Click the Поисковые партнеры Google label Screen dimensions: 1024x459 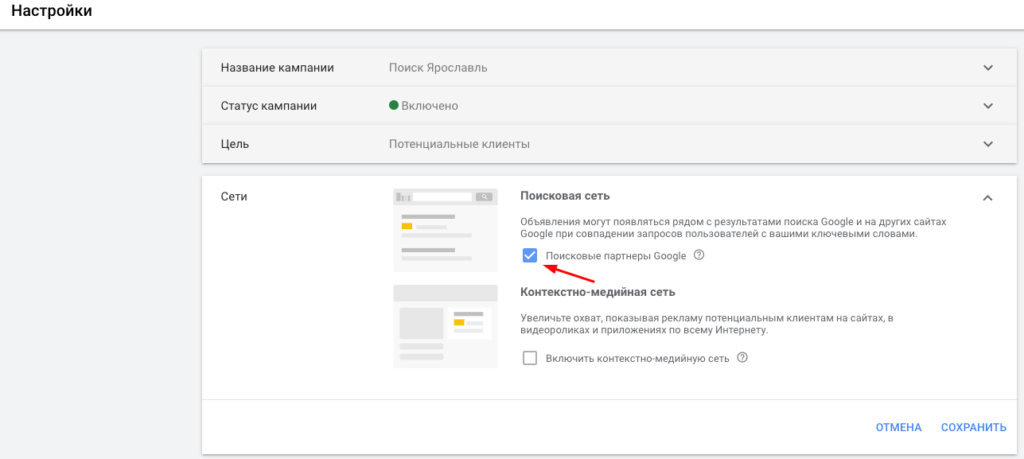[x=615, y=256]
